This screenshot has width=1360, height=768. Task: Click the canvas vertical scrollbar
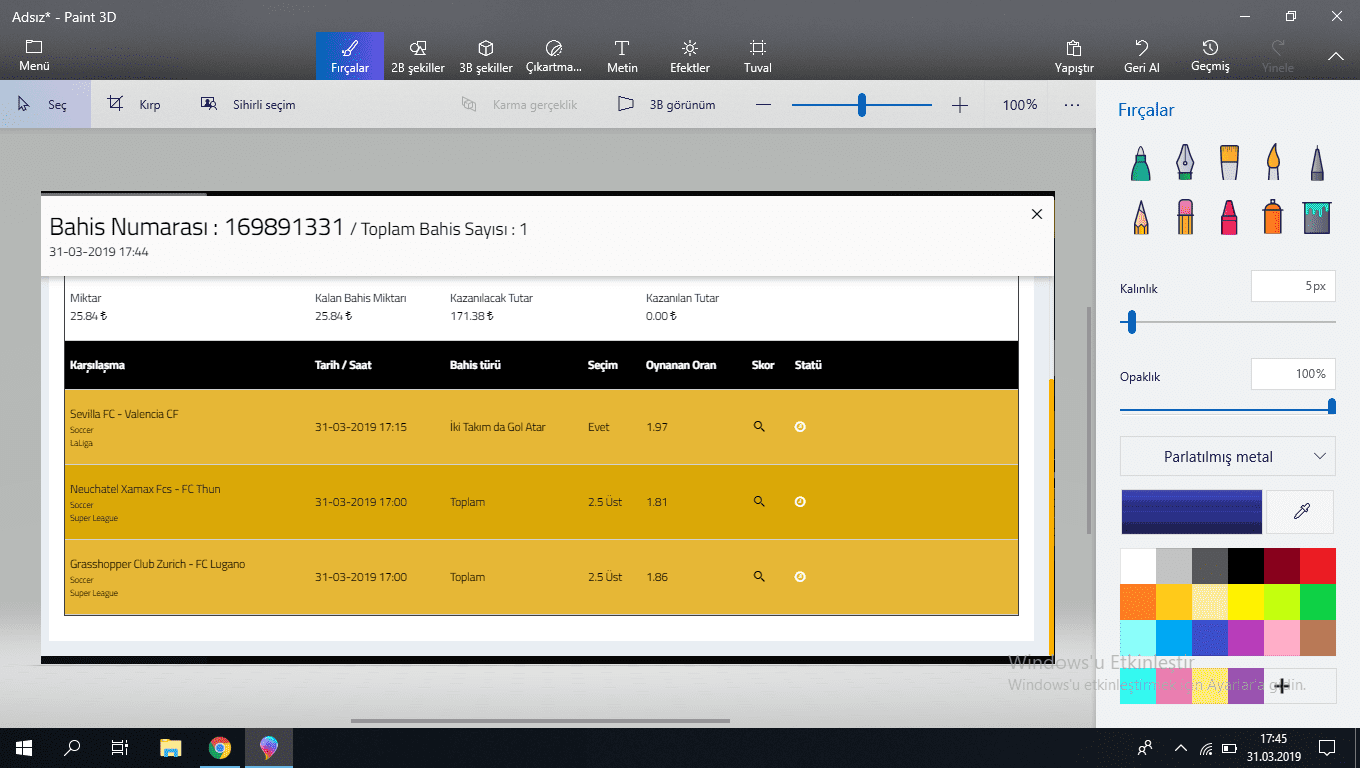(1089, 418)
